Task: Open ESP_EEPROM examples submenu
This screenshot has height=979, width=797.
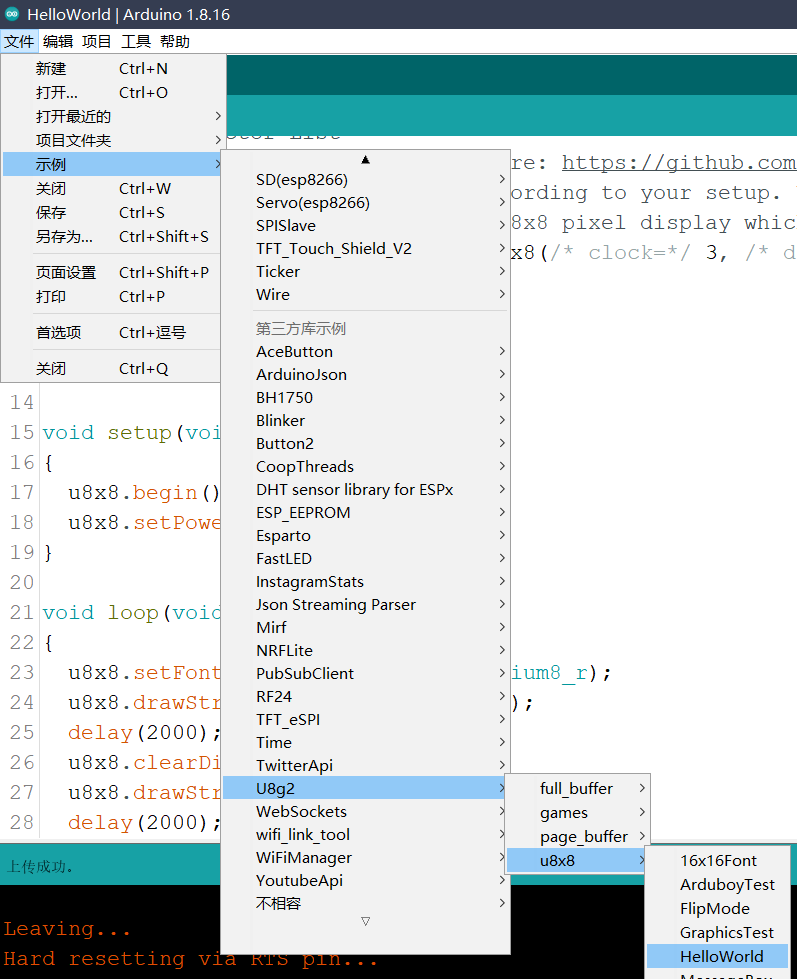Action: [x=366, y=513]
